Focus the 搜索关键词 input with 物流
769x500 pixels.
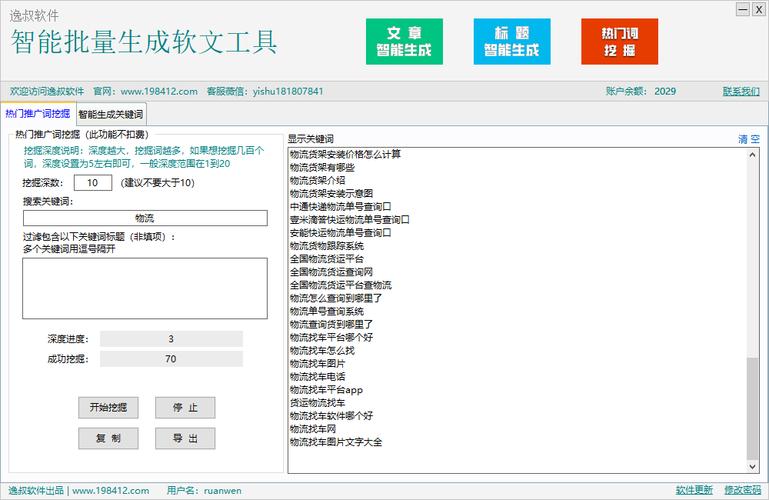coord(145,218)
